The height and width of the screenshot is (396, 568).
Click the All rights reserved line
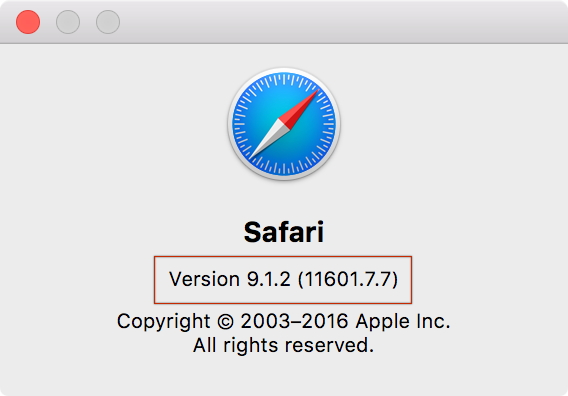[x=283, y=345]
